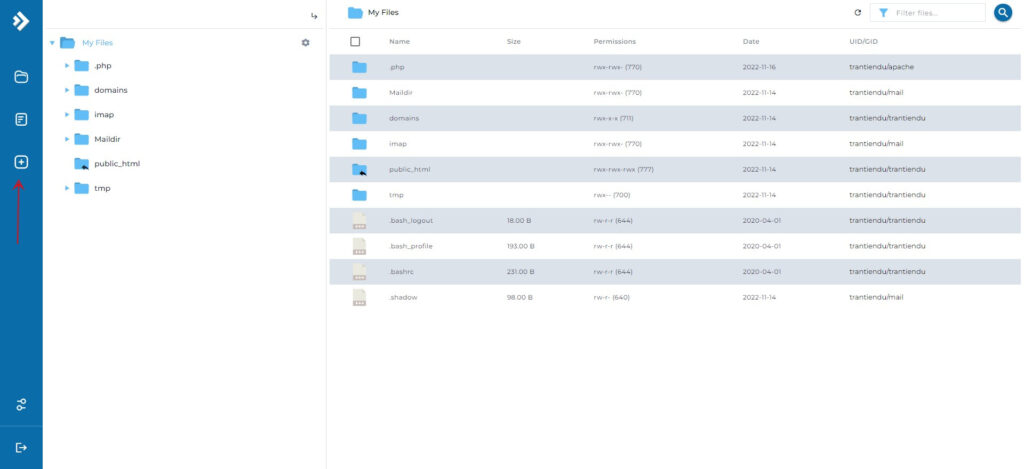This screenshot has width=1024, height=469.
Task: Click the plus add-new sidebar icon
Action: point(21,162)
